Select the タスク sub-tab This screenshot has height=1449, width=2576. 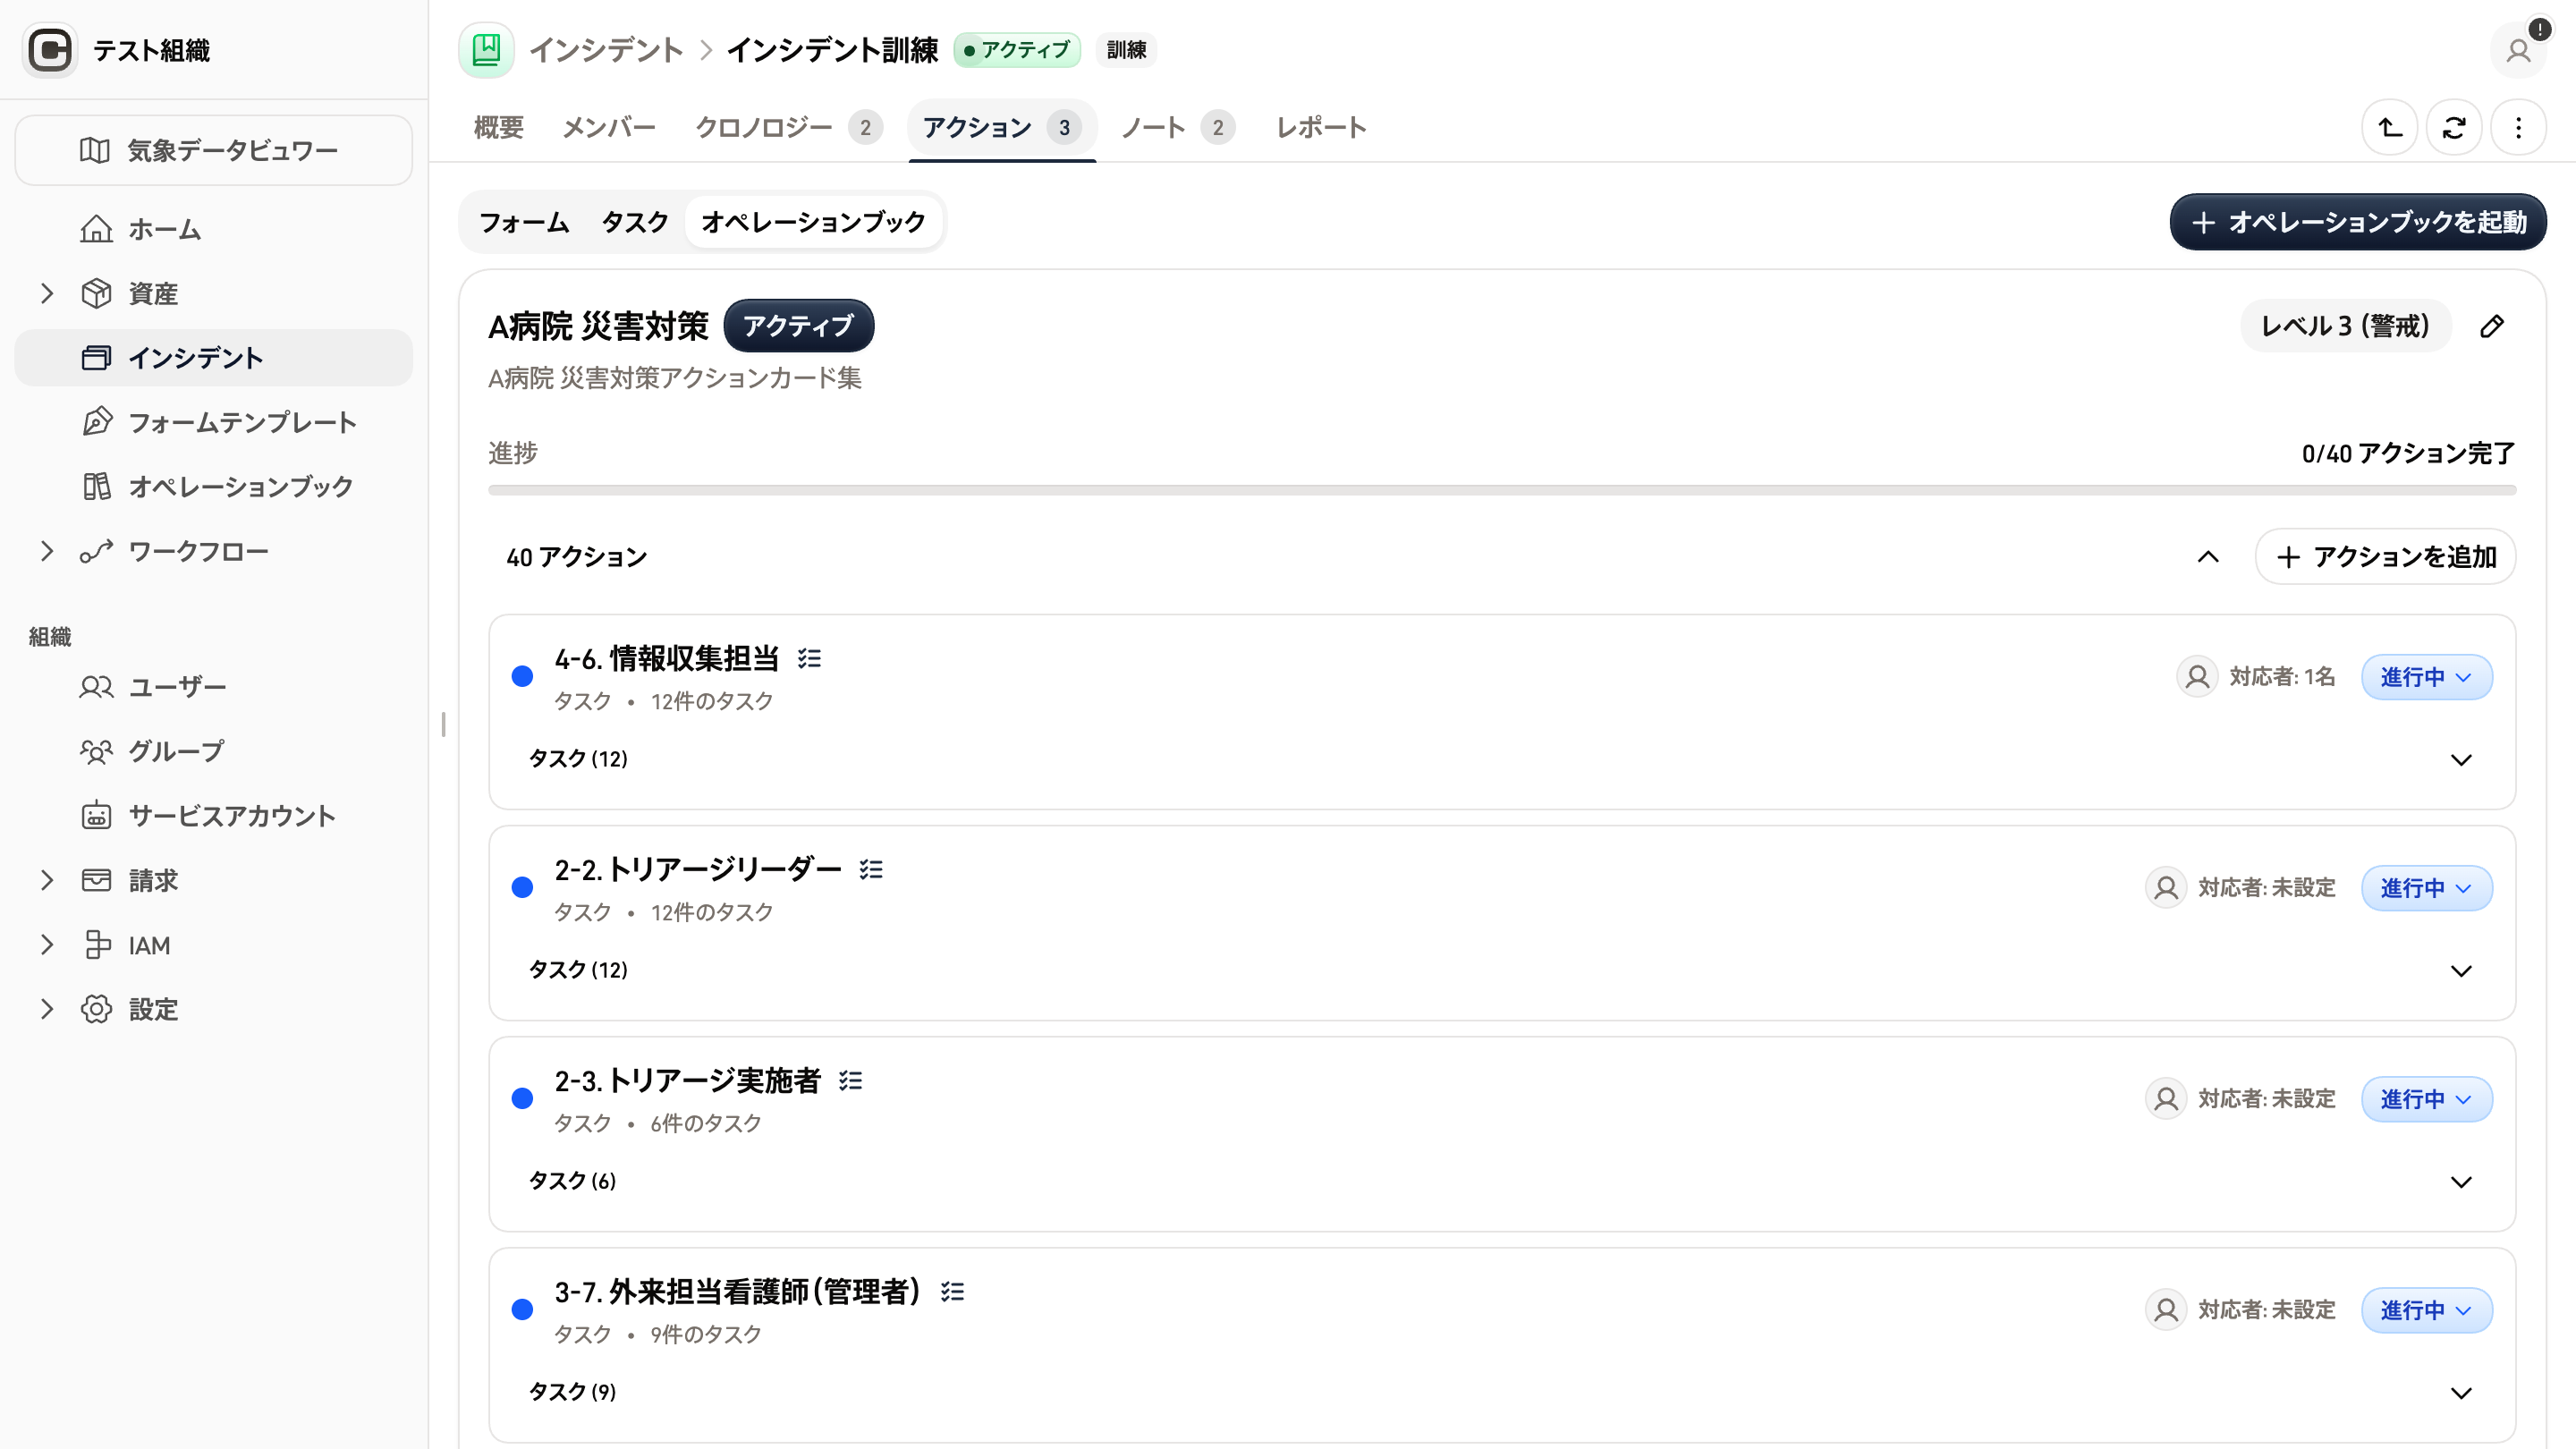[x=635, y=222]
